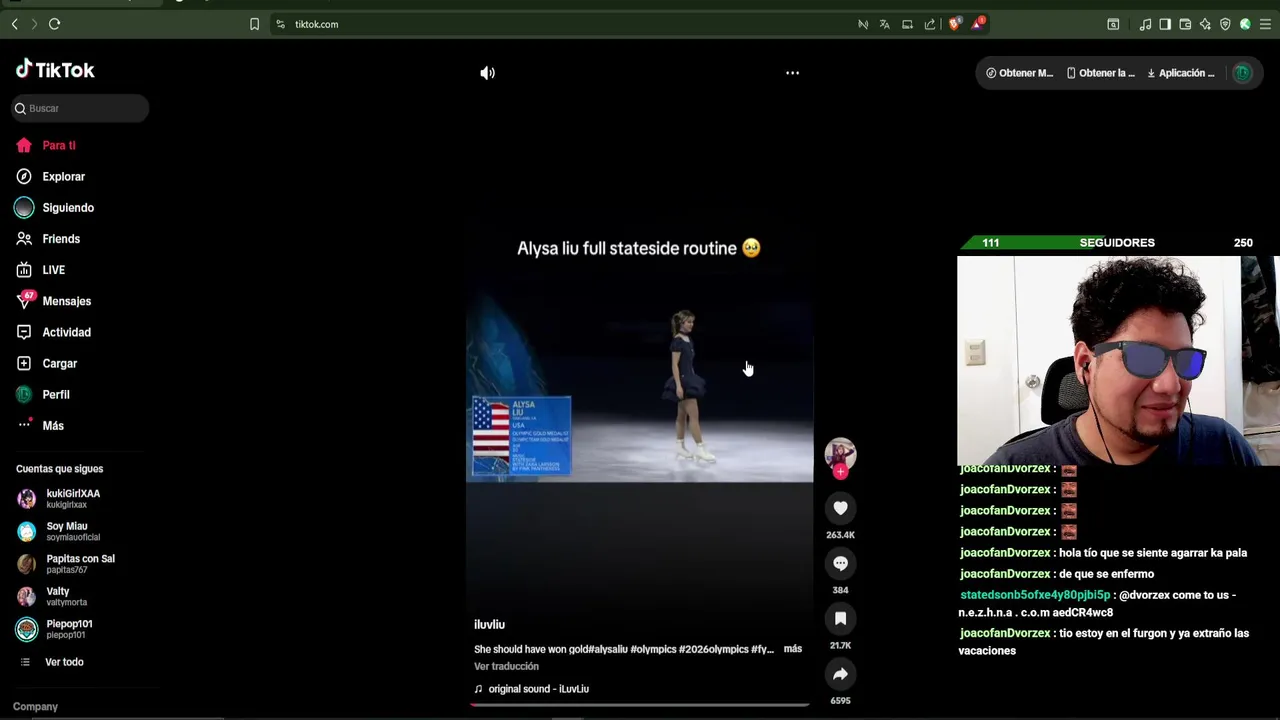
Task: Open the Friends section
Action: [48, 238]
